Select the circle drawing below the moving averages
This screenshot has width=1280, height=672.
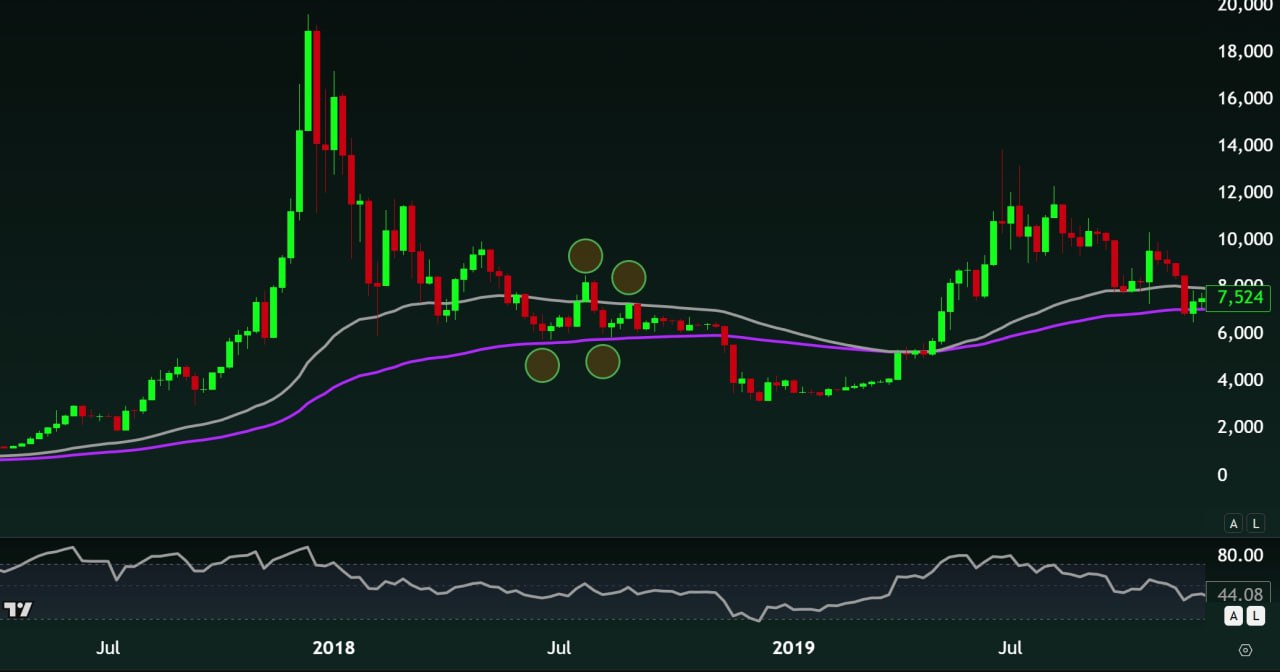[x=543, y=364]
